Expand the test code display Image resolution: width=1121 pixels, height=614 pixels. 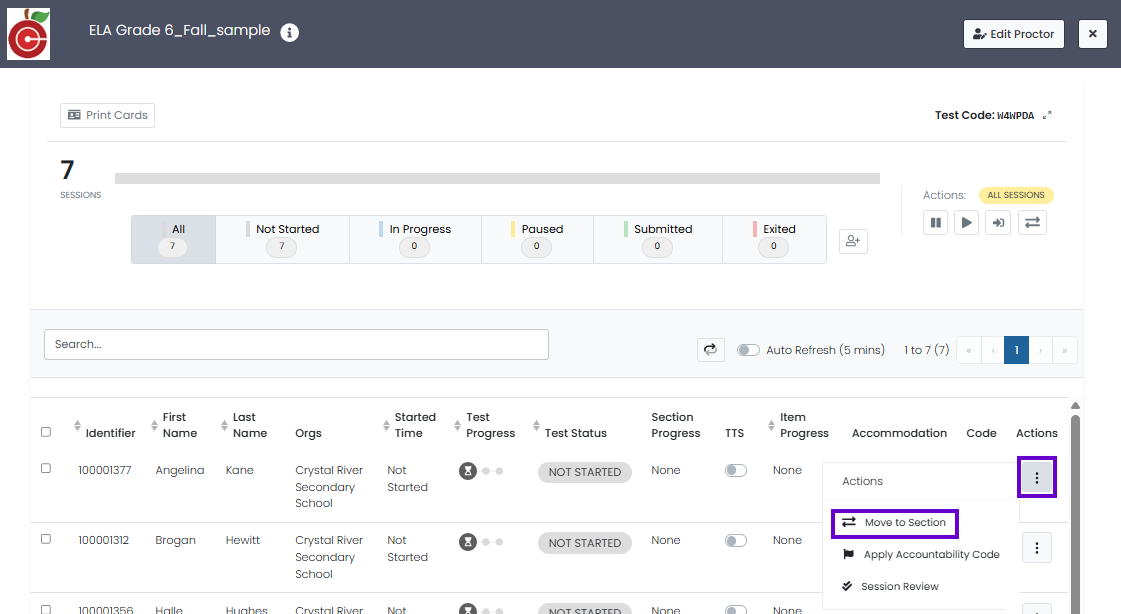tap(1047, 115)
